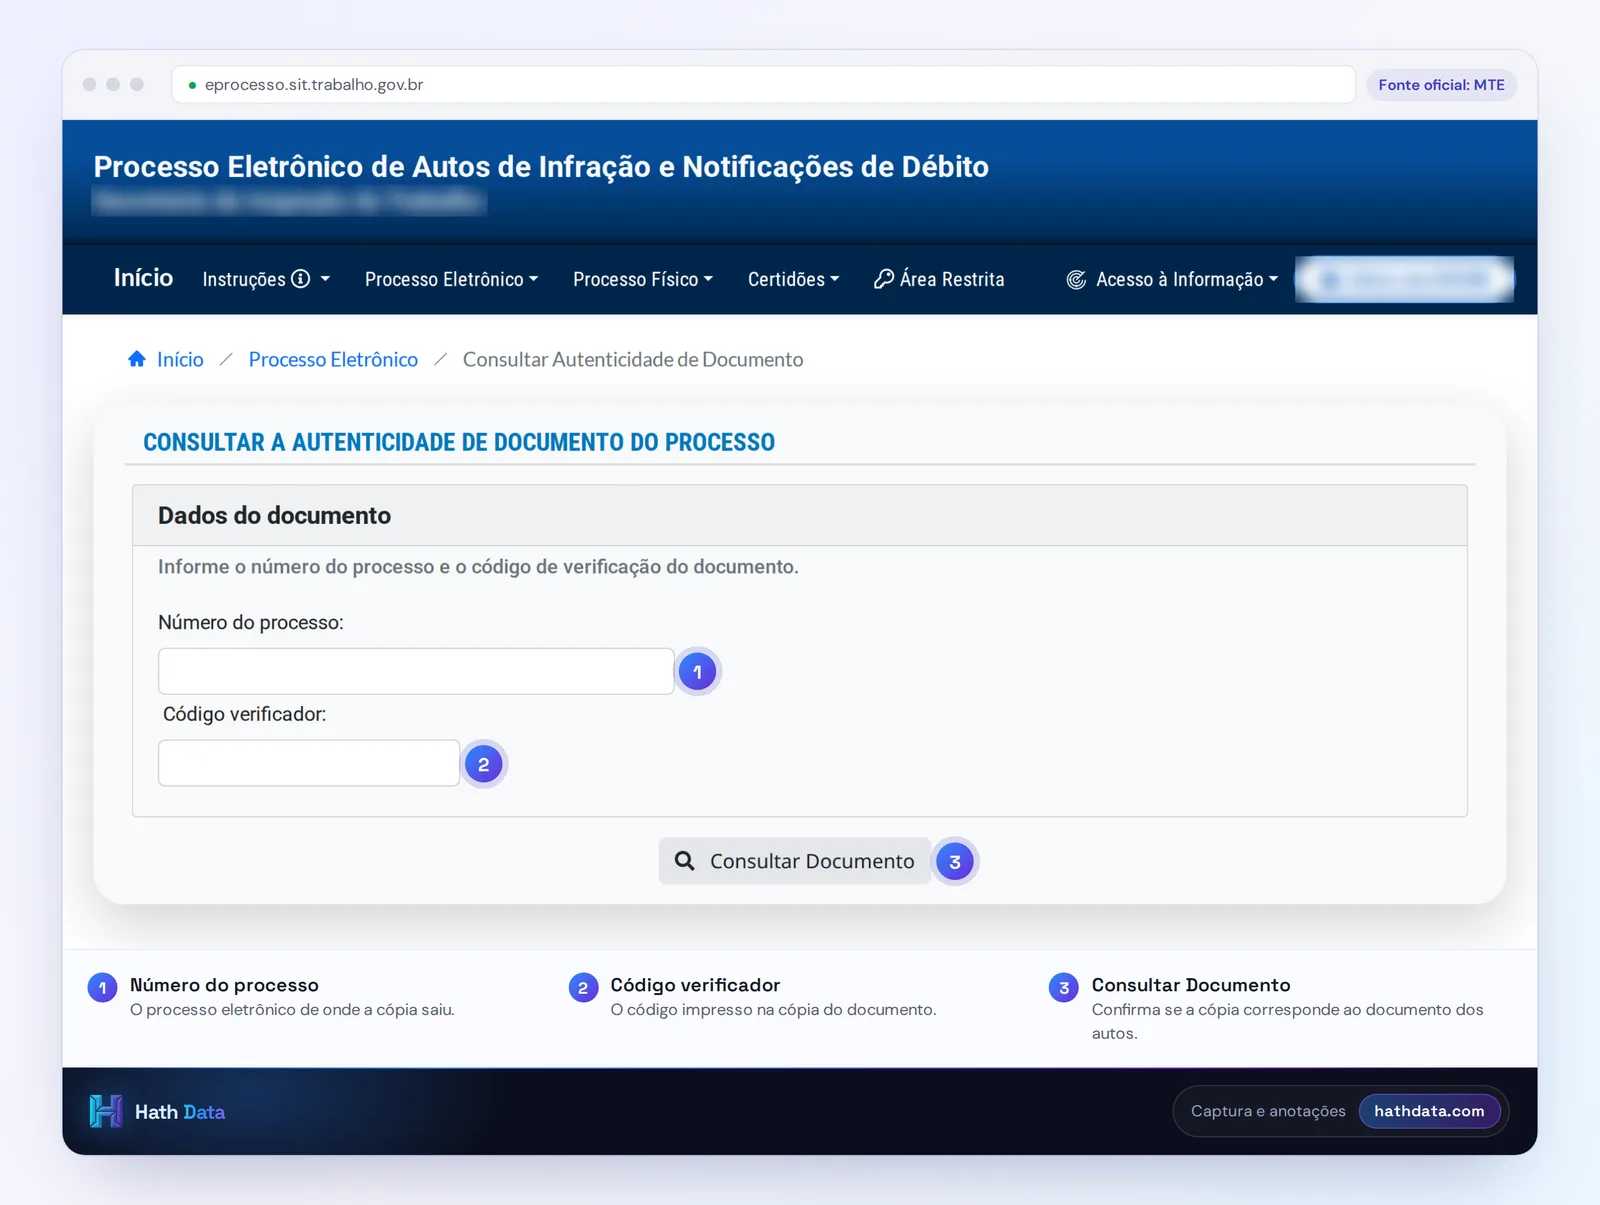The image size is (1600, 1205).
Task: Click the key icon of Área Restrita
Action: pos(883,279)
